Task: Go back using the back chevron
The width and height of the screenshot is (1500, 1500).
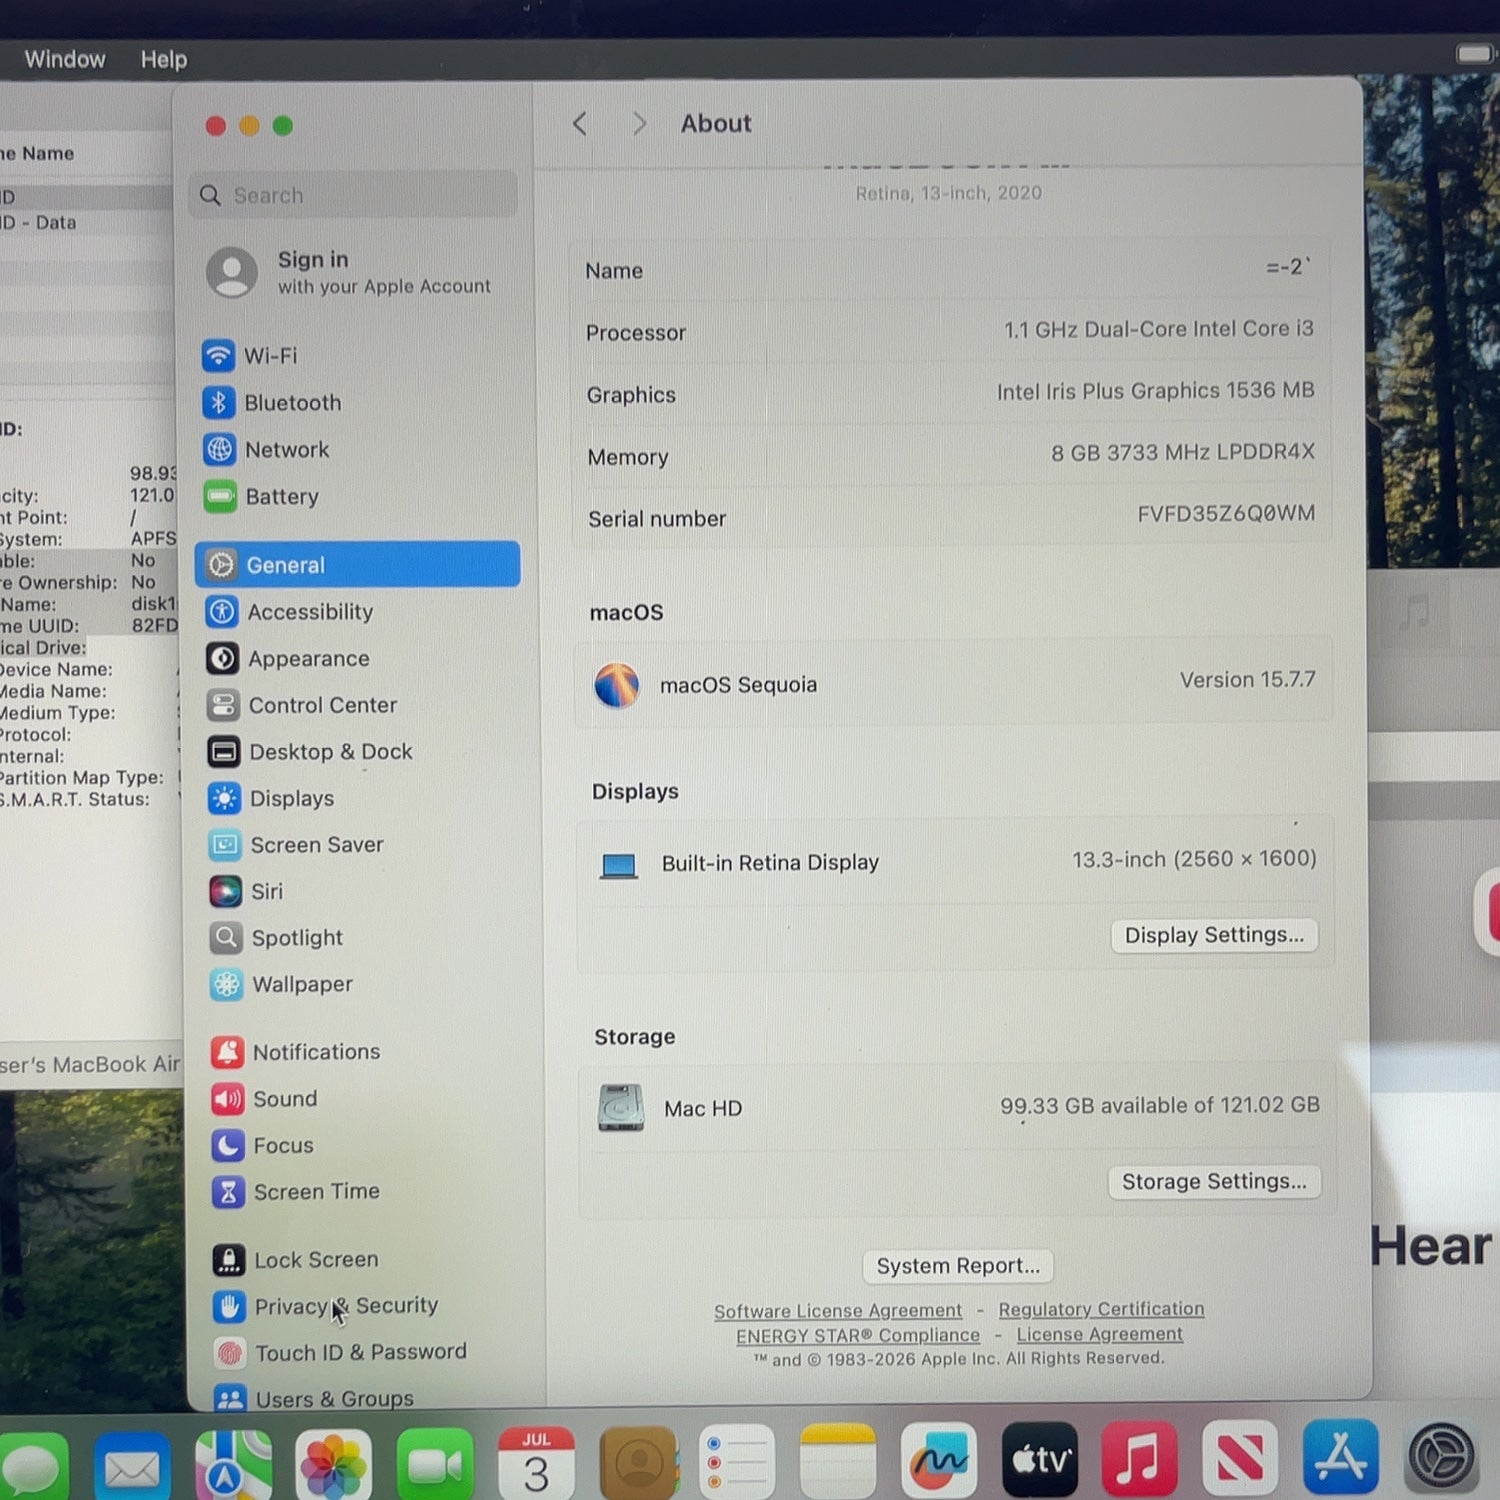Action: 580,123
